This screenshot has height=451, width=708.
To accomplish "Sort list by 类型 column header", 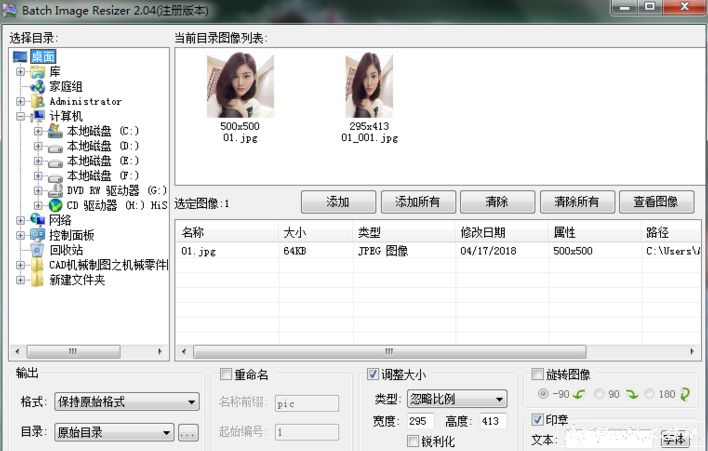I will click(x=405, y=232).
